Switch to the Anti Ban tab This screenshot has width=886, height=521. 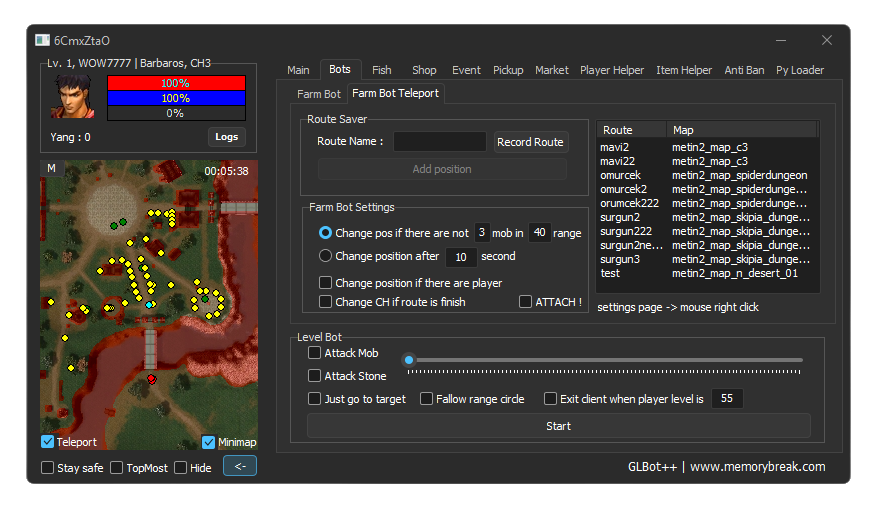[x=744, y=70]
